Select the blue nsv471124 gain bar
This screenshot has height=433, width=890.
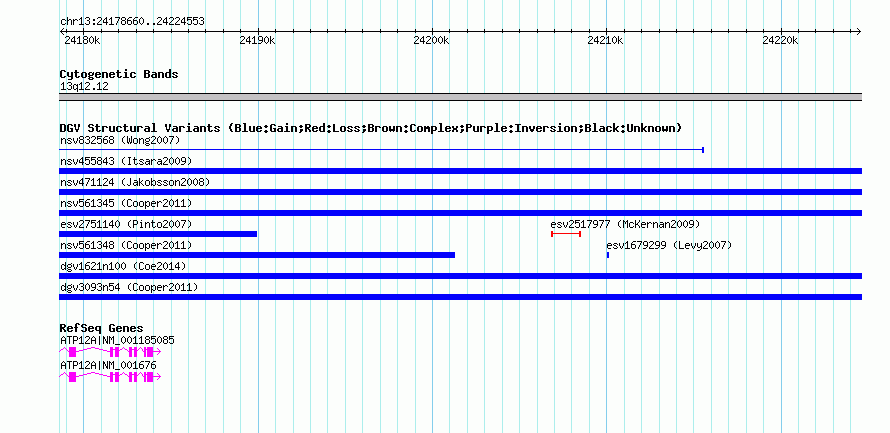[460, 192]
